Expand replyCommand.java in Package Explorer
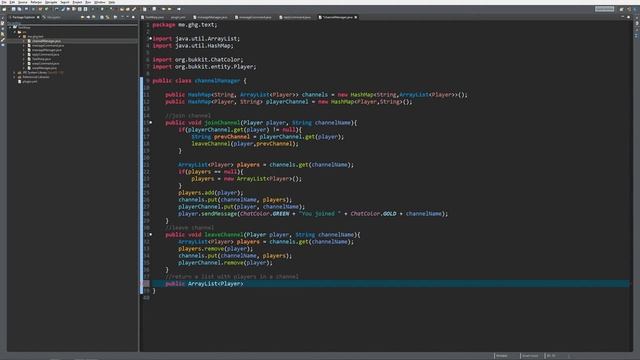The image size is (640, 360). (x=24, y=54)
